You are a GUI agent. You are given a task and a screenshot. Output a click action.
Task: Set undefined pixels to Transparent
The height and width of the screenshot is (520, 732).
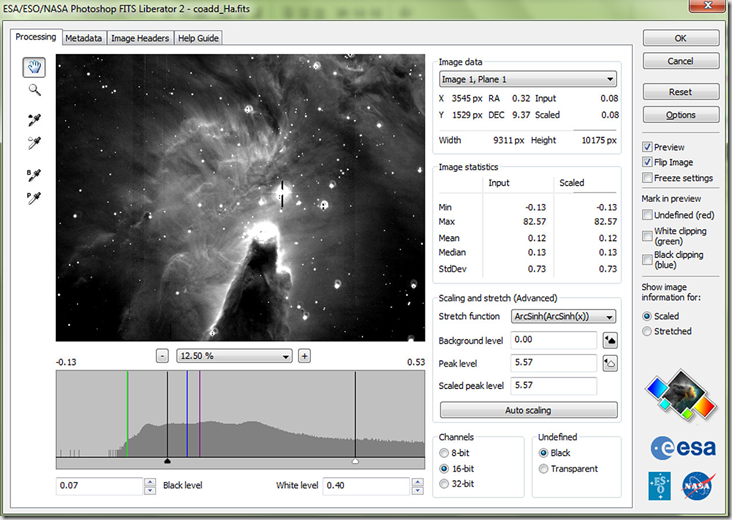(x=543, y=469)
